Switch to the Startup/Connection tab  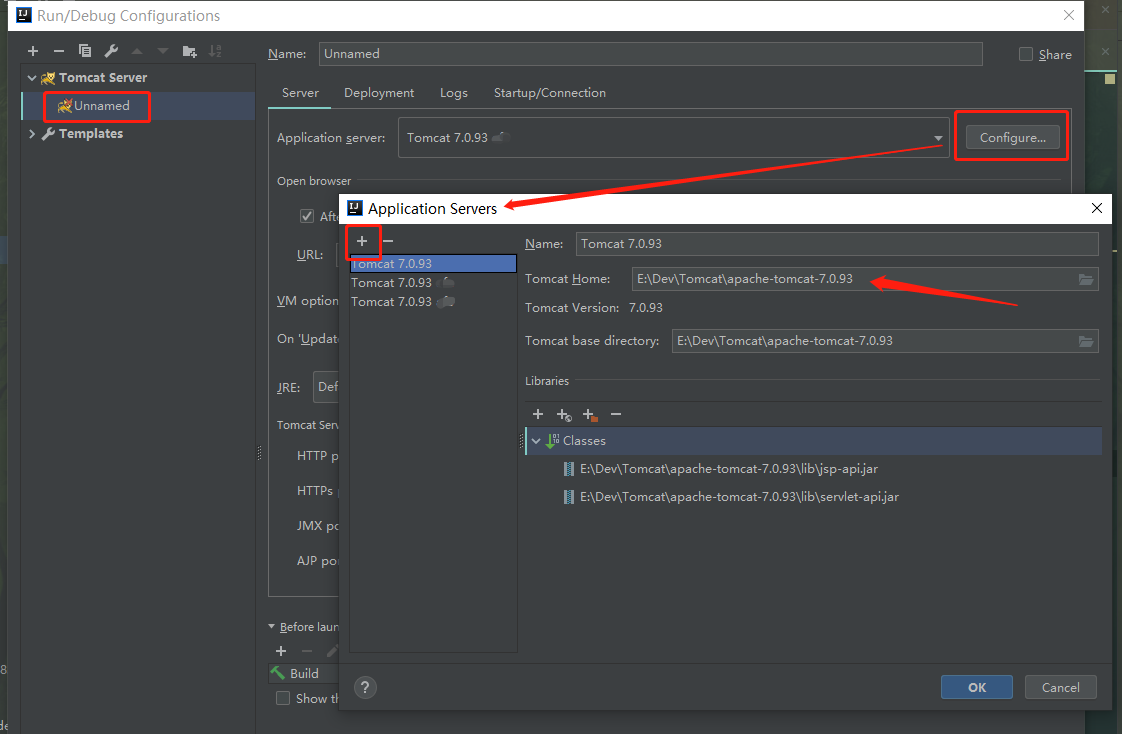pyautogui.click(x=550, y=93)
